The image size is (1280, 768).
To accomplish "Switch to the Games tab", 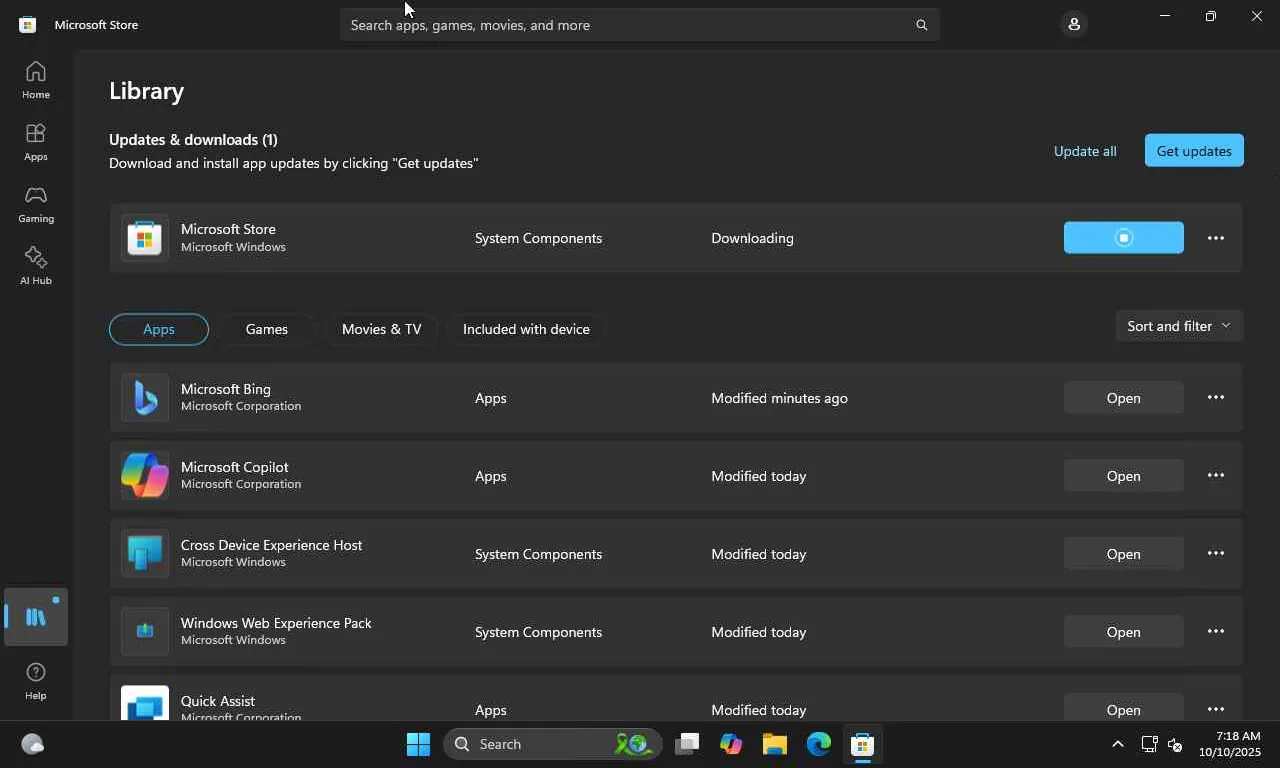I will pyautogui.click(x=267, y=329).
